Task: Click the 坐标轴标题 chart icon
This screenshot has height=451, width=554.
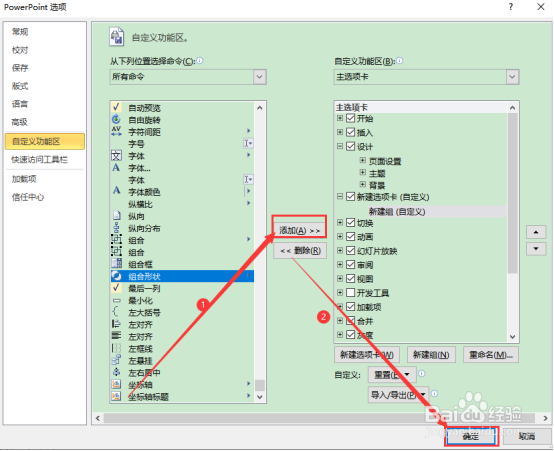Action: pyautogui.click(x=116, y=396)
